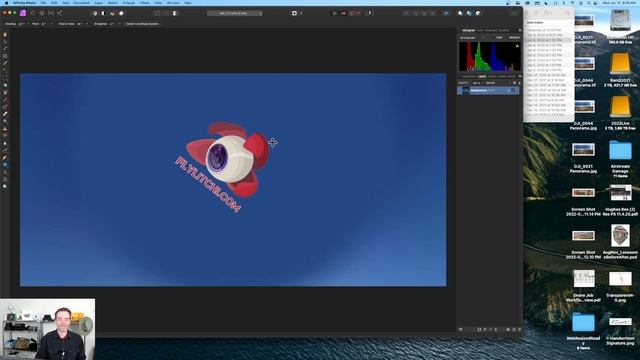This screenshot has height=360, width=640.
Task: Select the highlighted blue Rectangle shape tool
Action: point(5,164)
